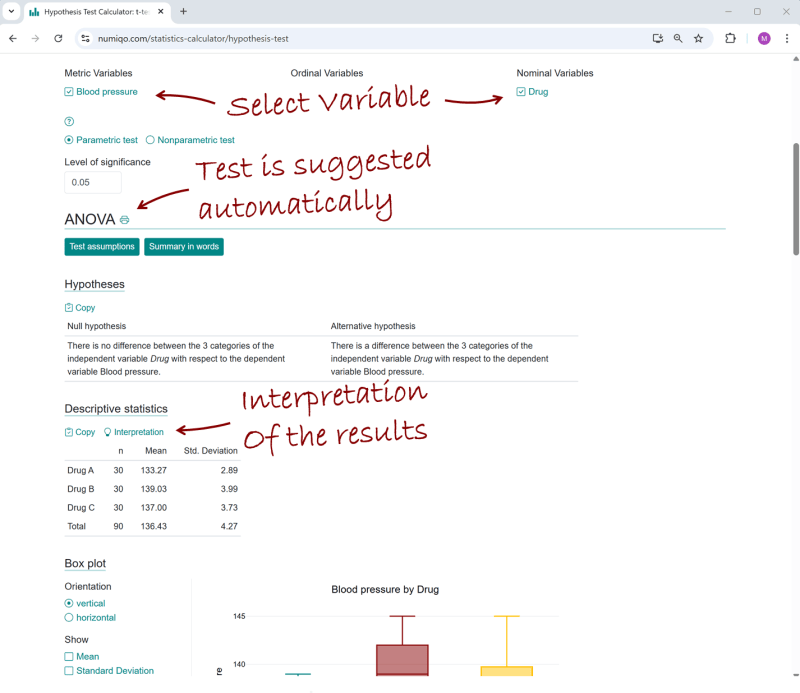Open the help question mark icon
This screenshot has height=693, width=800.
tap(69, 121)
